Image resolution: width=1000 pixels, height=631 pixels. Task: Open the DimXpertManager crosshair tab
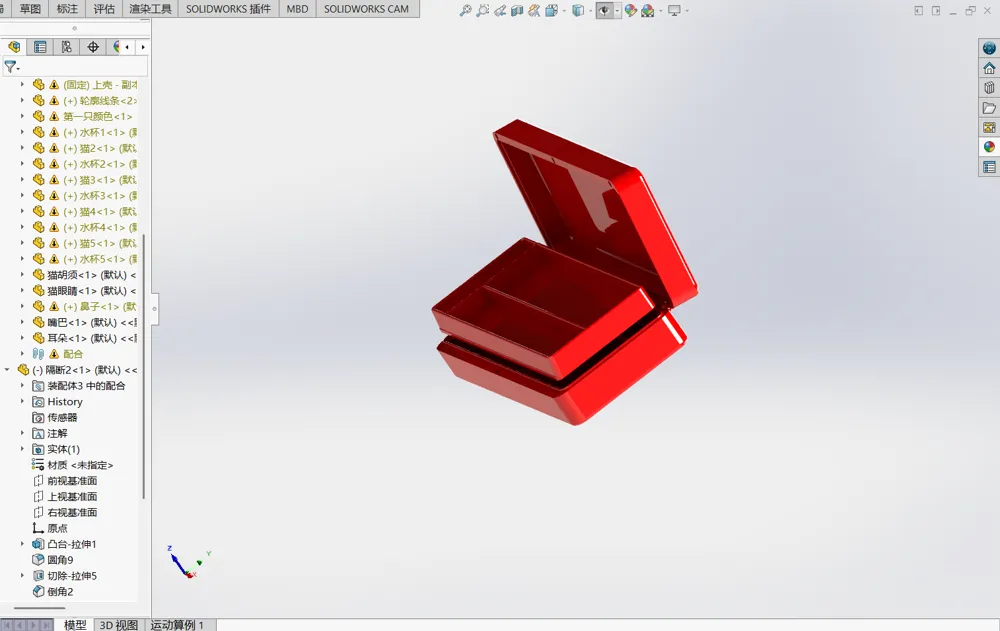coord(93,47)
